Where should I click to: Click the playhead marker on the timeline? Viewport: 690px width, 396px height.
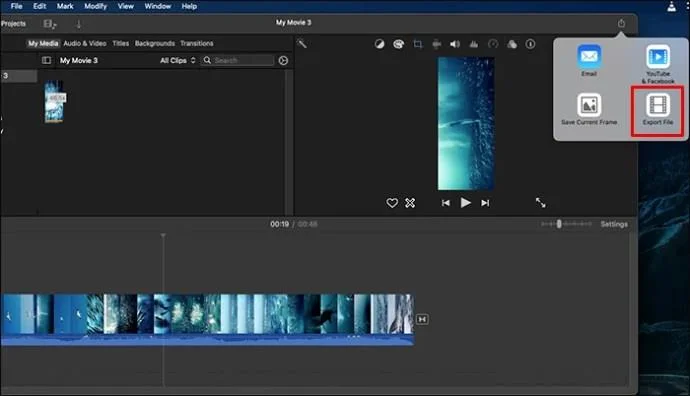[x=163, y=236]
